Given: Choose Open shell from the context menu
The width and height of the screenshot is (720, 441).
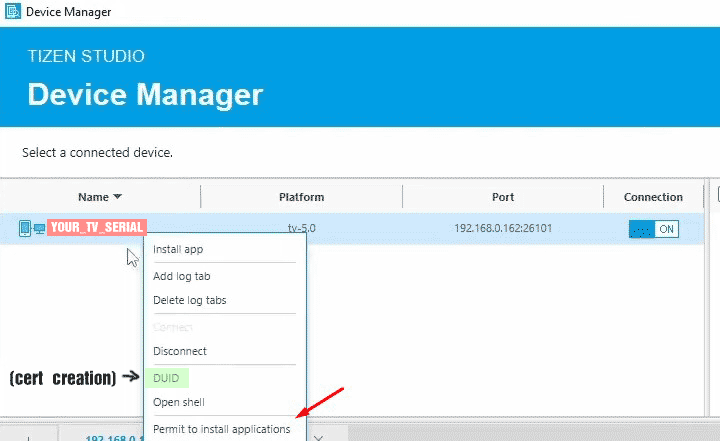Looking at the screenshot, I should pyautogui.click(x=178, y=403).
